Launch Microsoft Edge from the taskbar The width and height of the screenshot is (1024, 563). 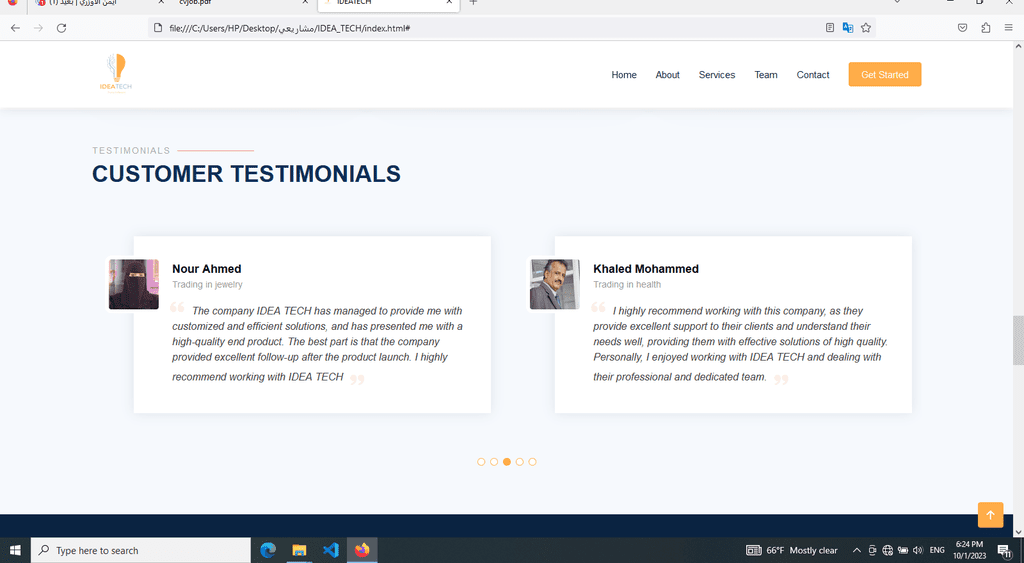click(268, 551)
